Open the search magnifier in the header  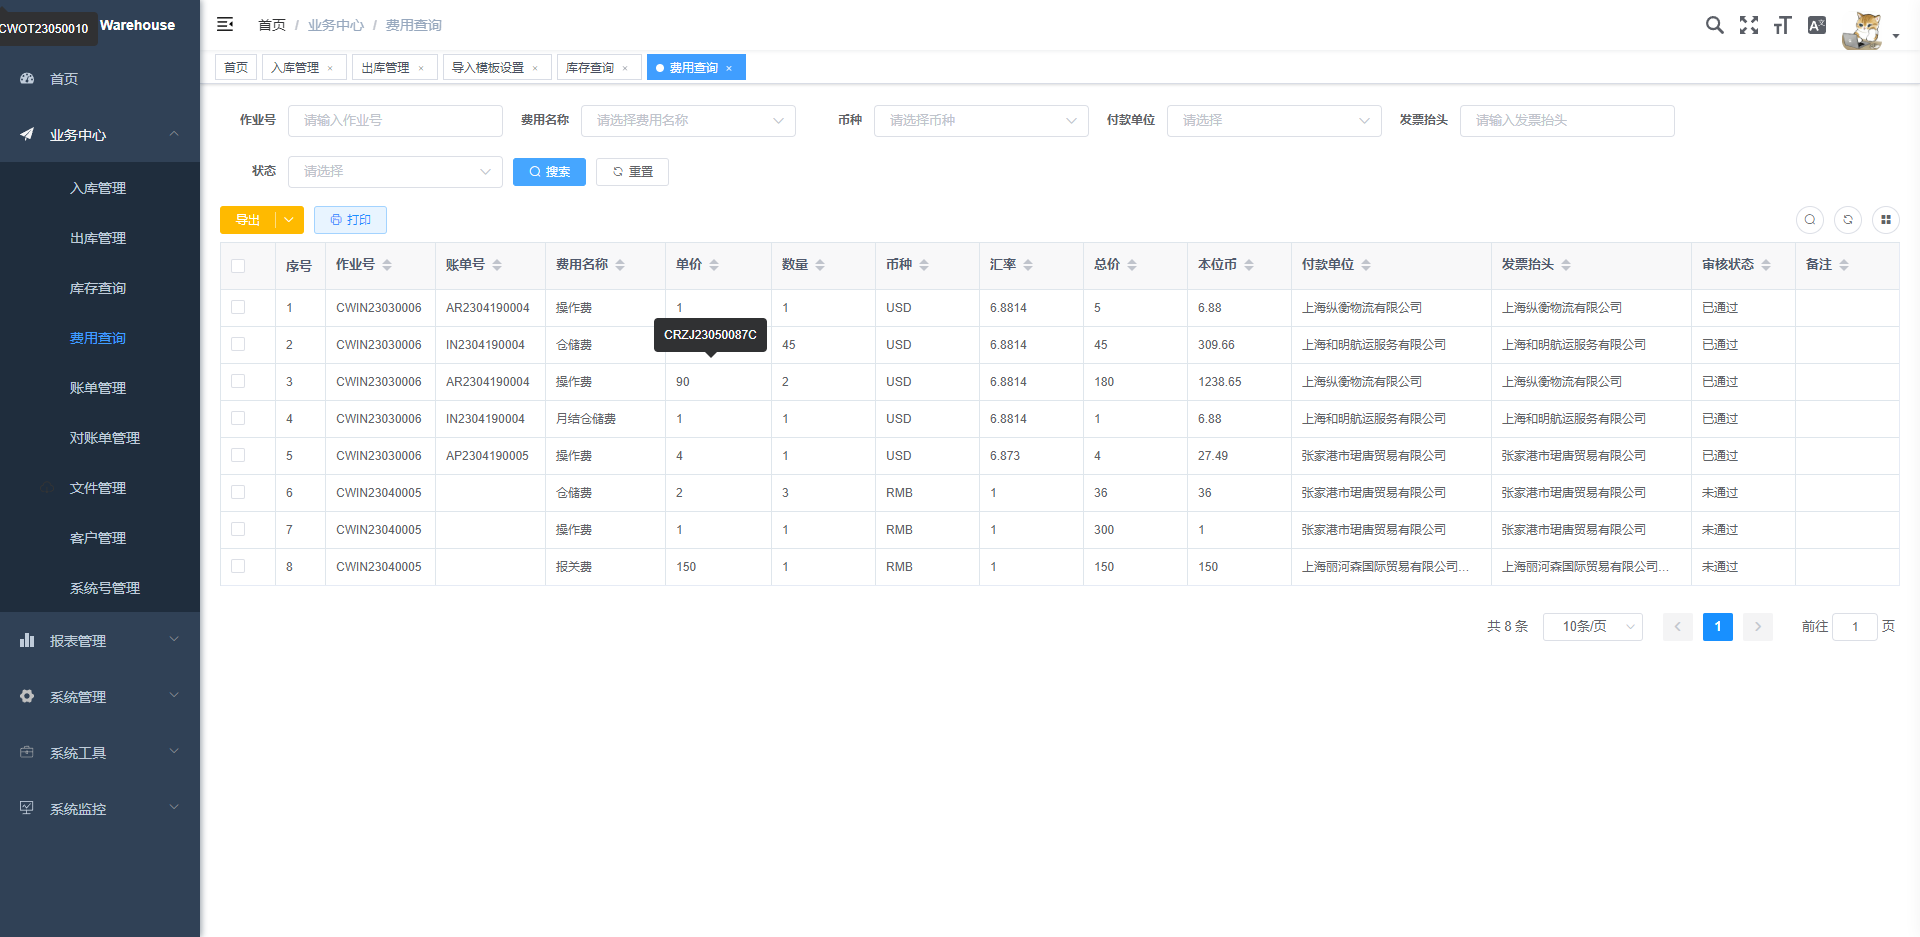[1714, 25]
